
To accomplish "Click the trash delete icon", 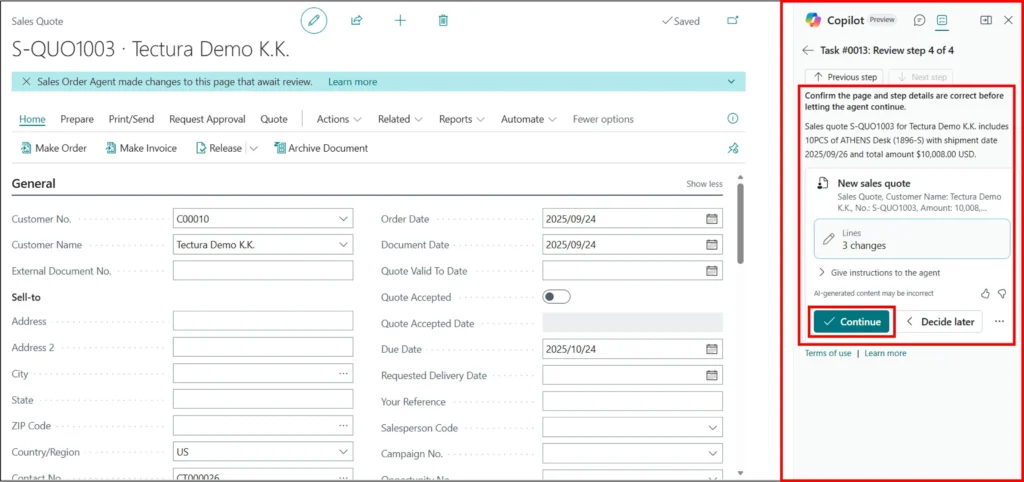I will tap(443, 20).
